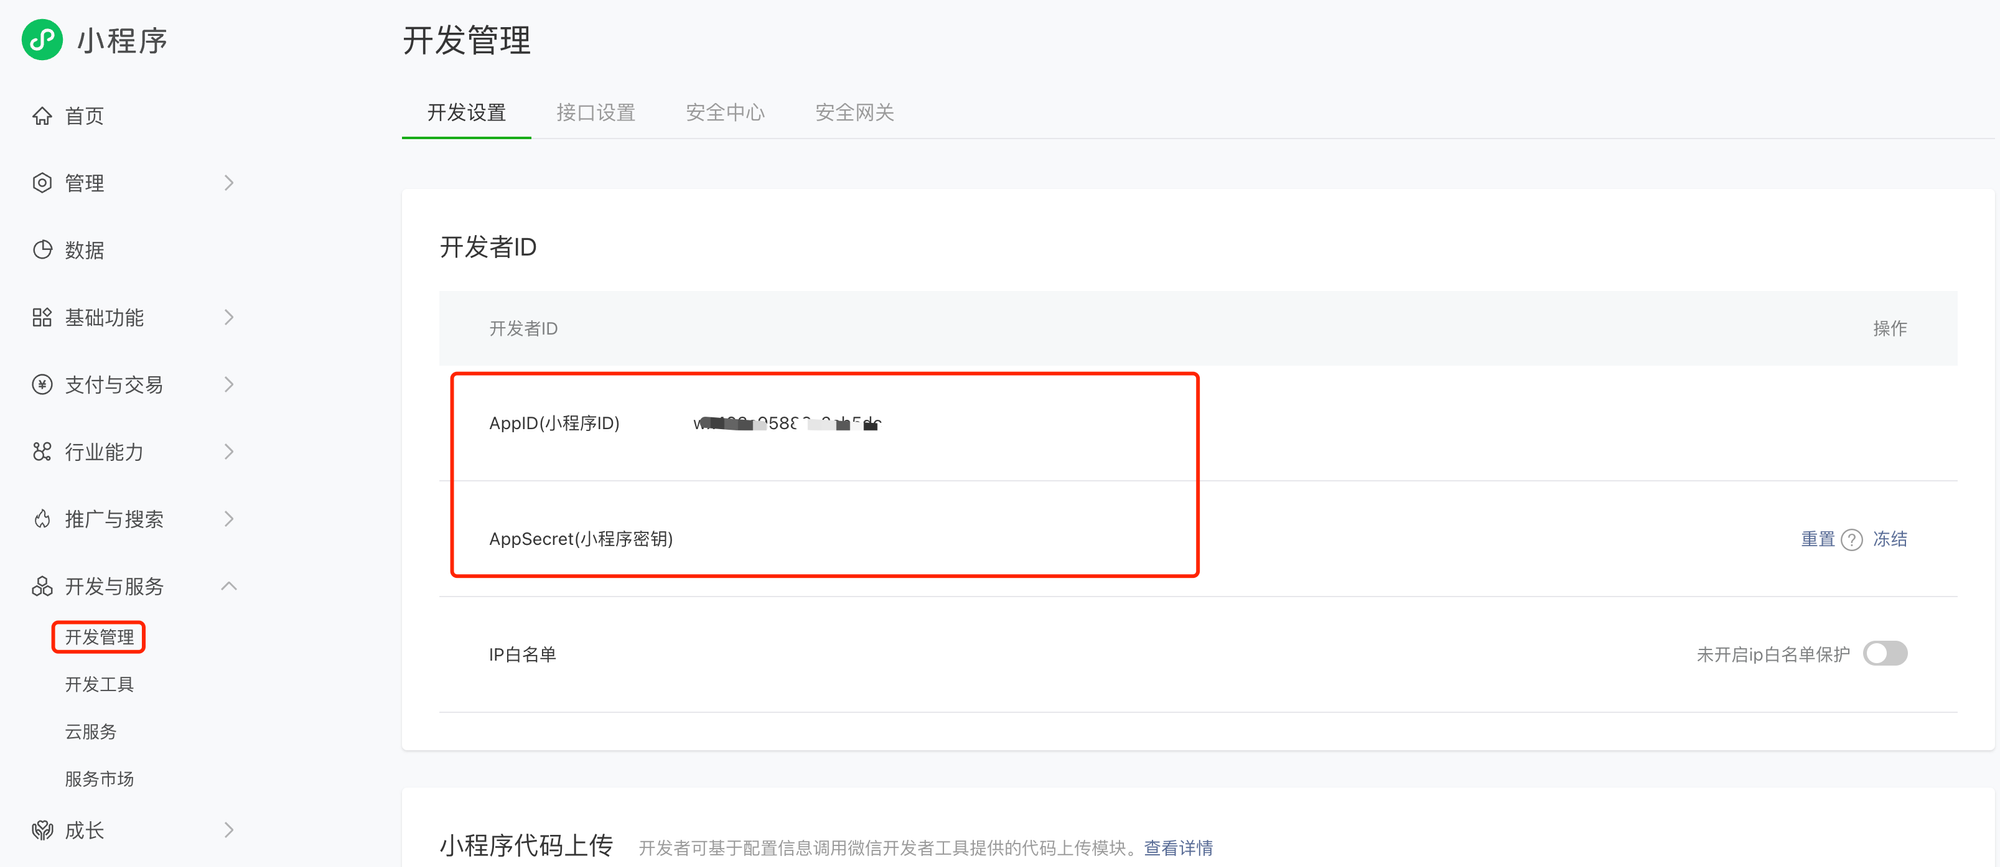This screenshot has width=2000, height=867.
Task: Click the 行业能力 sidebar label
Action: pyautogui.click(x=104, y=452)
